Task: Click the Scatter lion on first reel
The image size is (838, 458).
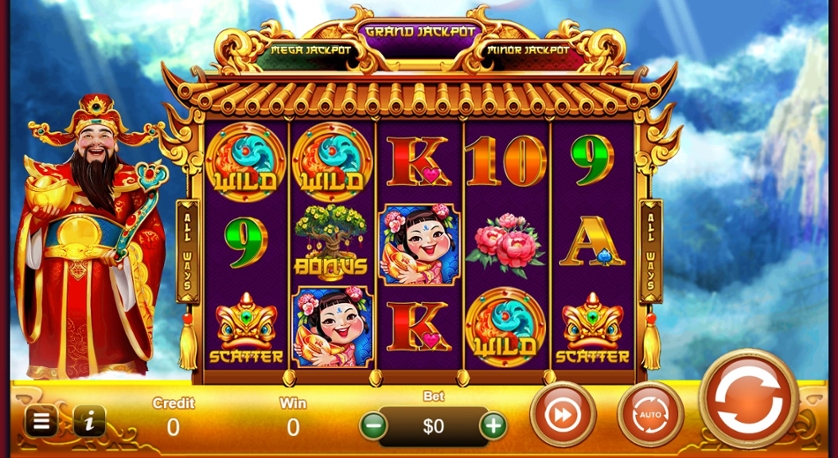Action: coord(246,328)
